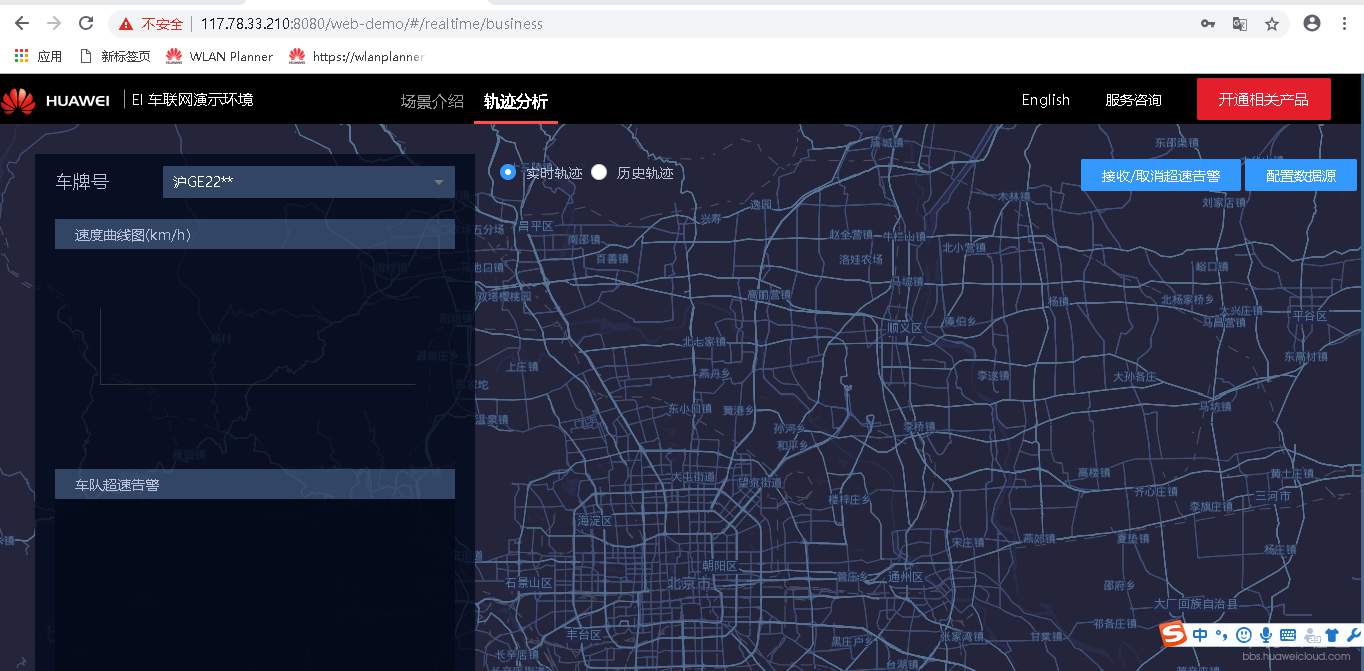Select the 历史轨迹 radio button

599,172
